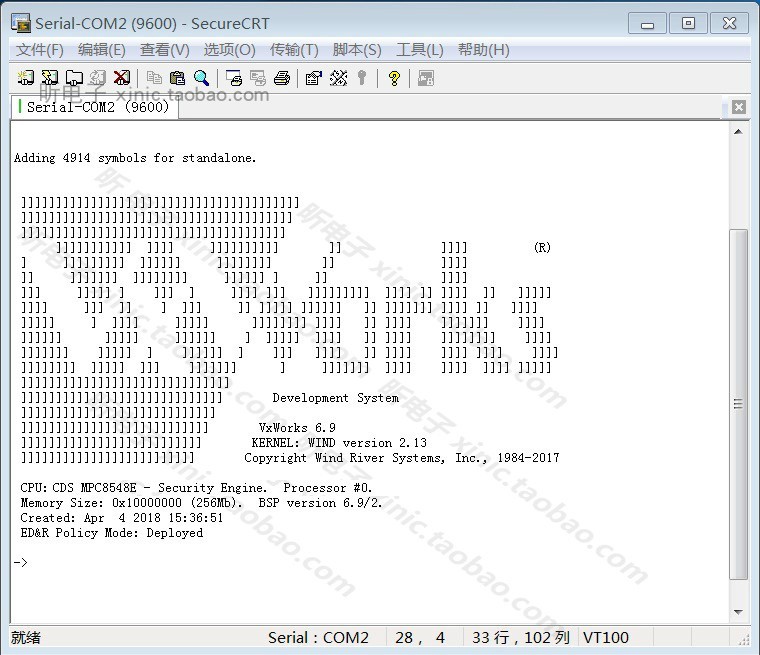Close the session tab with X button
This screenshot has width=760, height=655.
coord(739,107)
